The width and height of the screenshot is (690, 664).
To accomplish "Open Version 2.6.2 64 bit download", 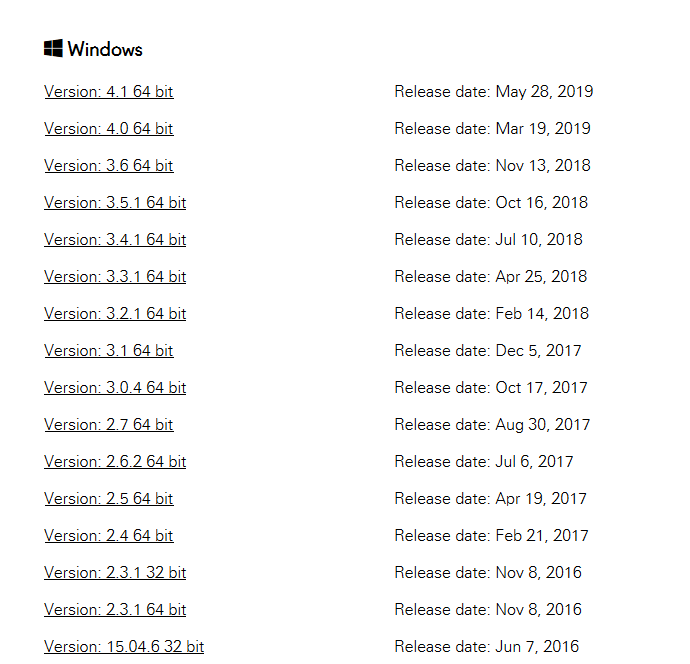I will click(115, 462).
